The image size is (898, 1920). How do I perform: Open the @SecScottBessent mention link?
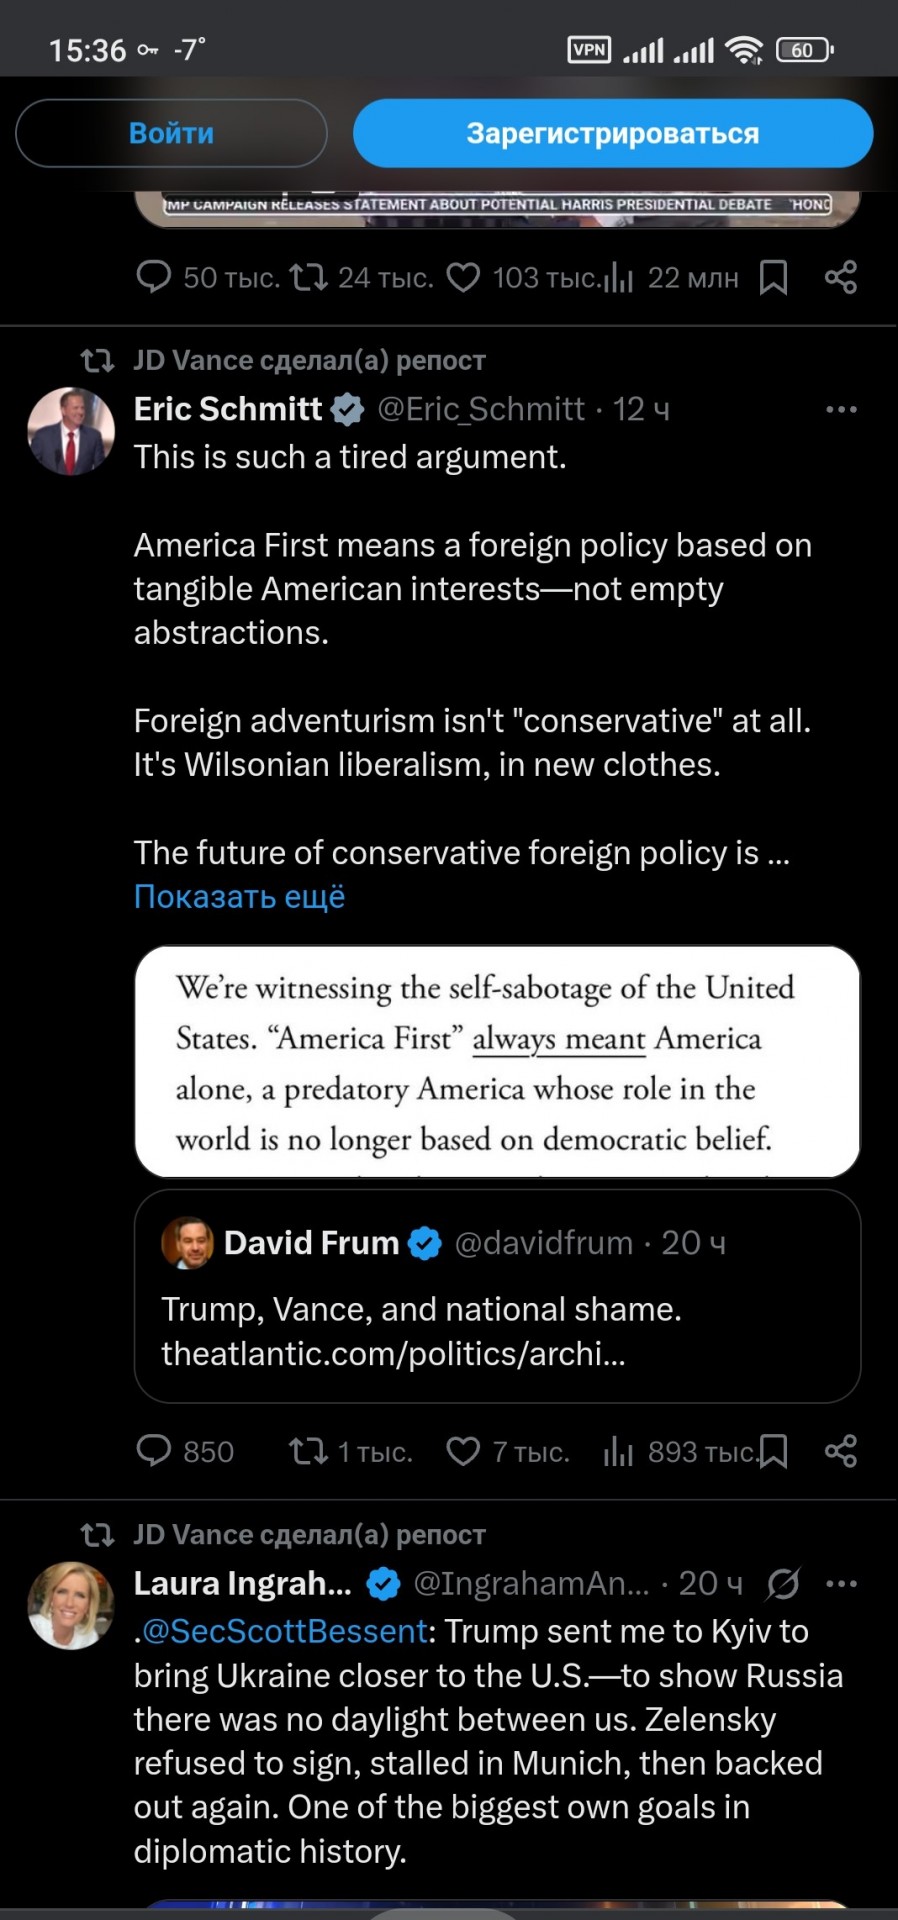point(285,1631)
